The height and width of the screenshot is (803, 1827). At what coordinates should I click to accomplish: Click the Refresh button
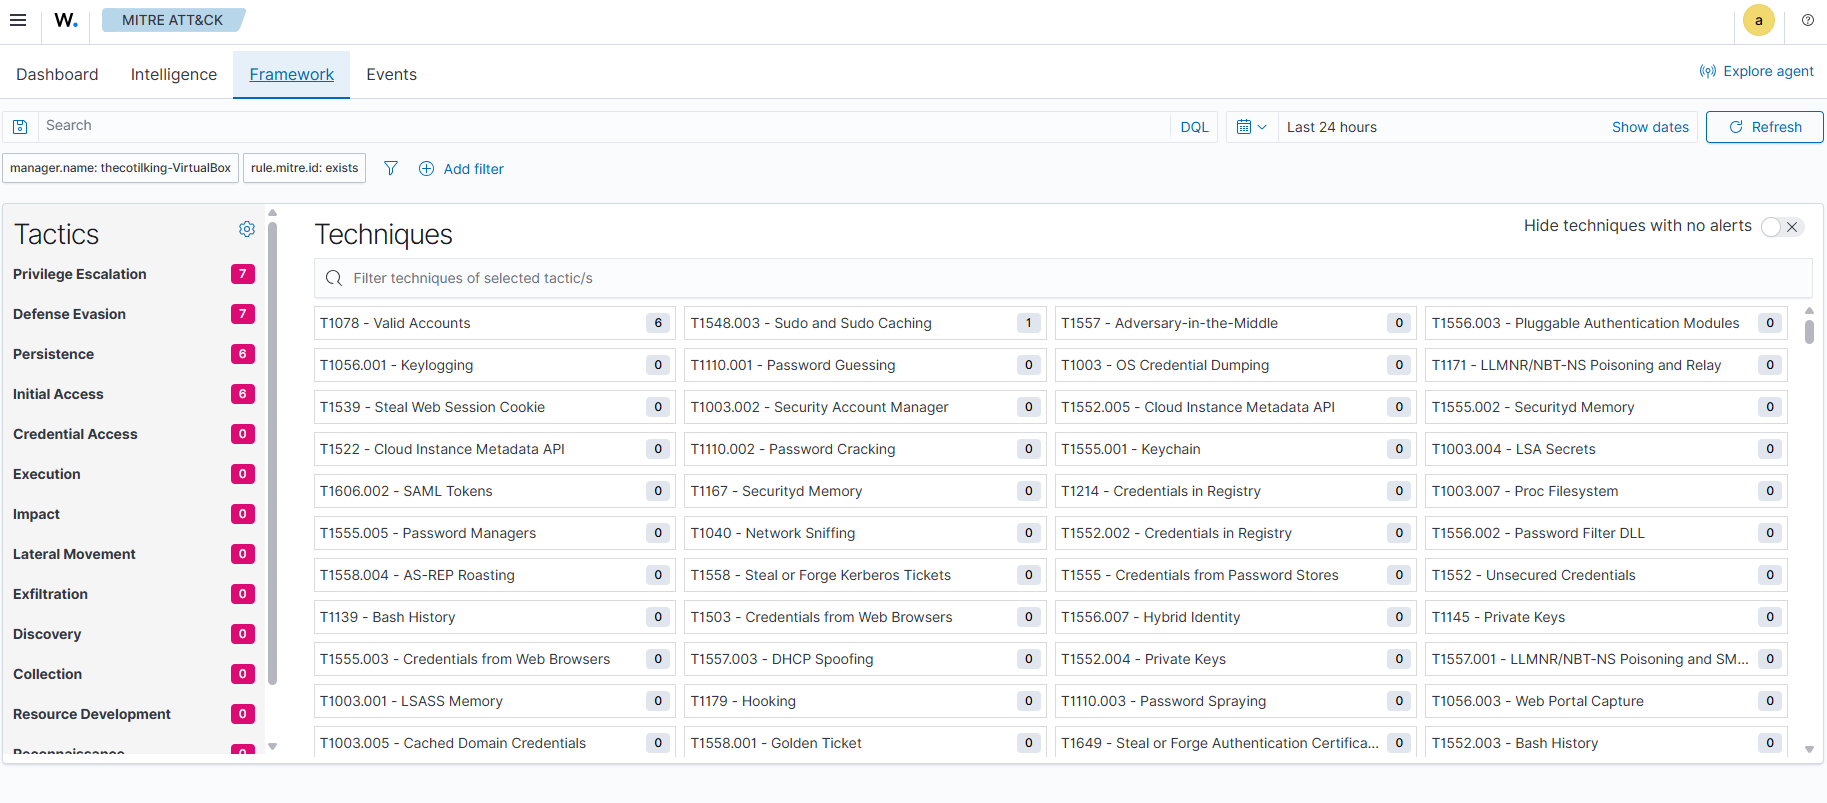(x=1764, y=127)
